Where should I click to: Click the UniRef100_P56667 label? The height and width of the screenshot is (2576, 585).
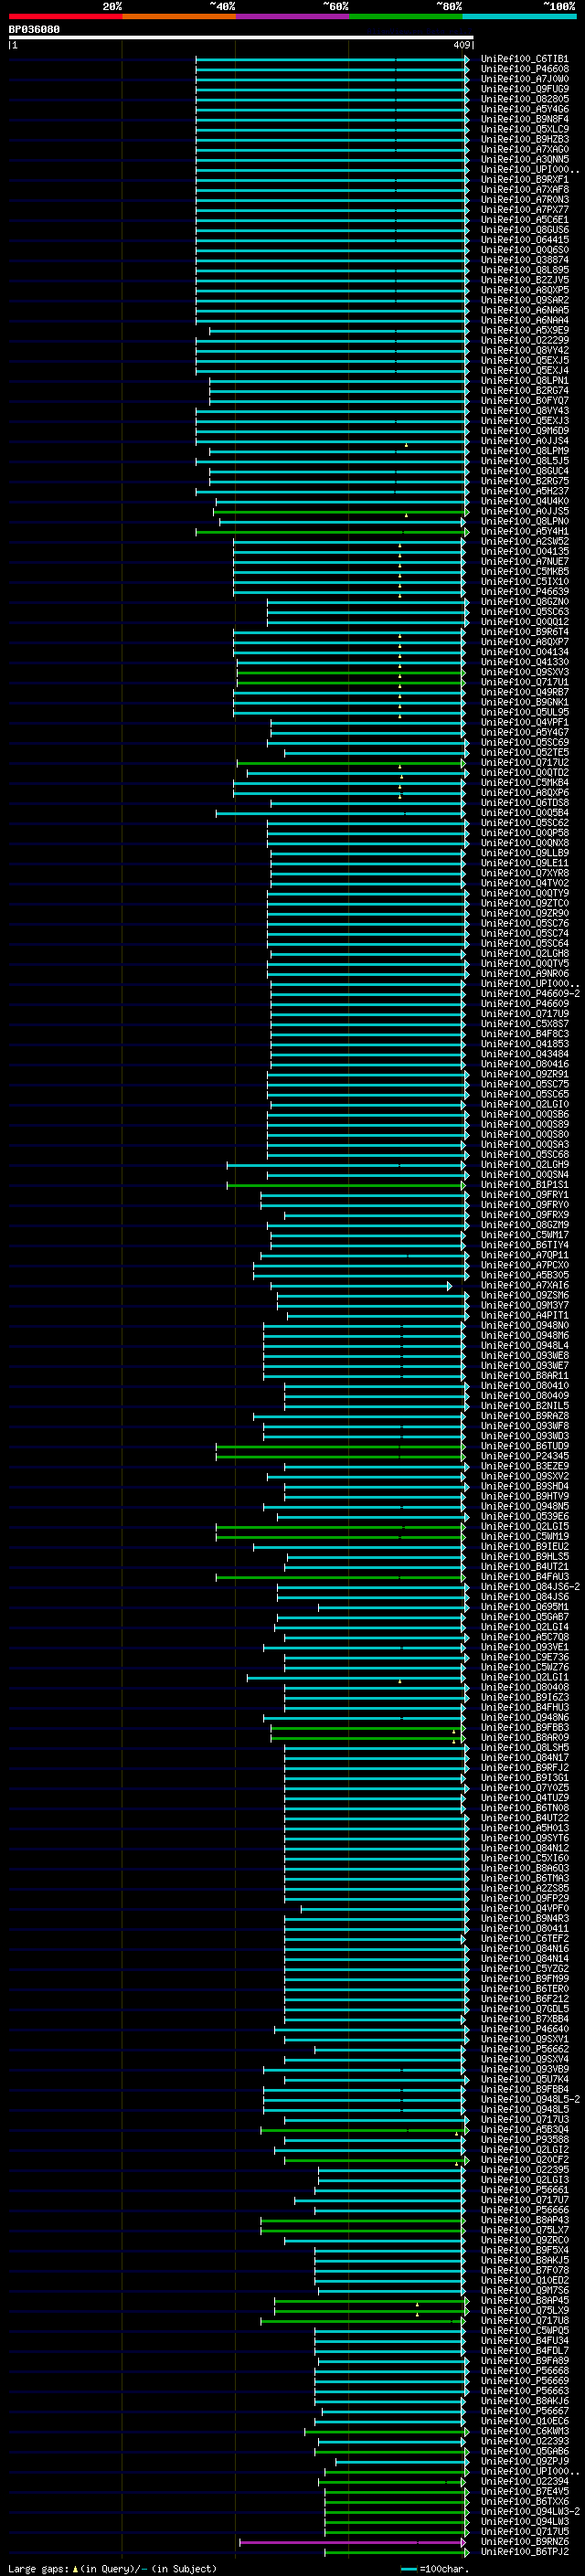point(525,2411)
